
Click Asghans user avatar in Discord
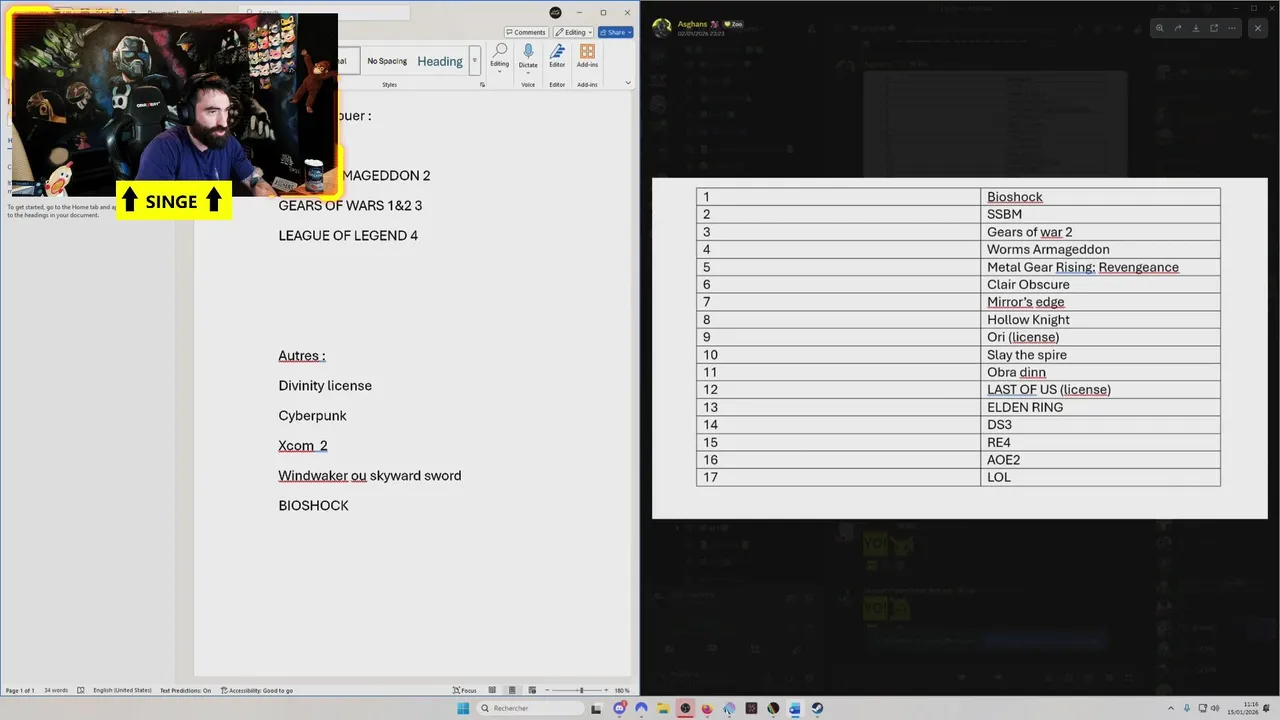coord(661,28)
